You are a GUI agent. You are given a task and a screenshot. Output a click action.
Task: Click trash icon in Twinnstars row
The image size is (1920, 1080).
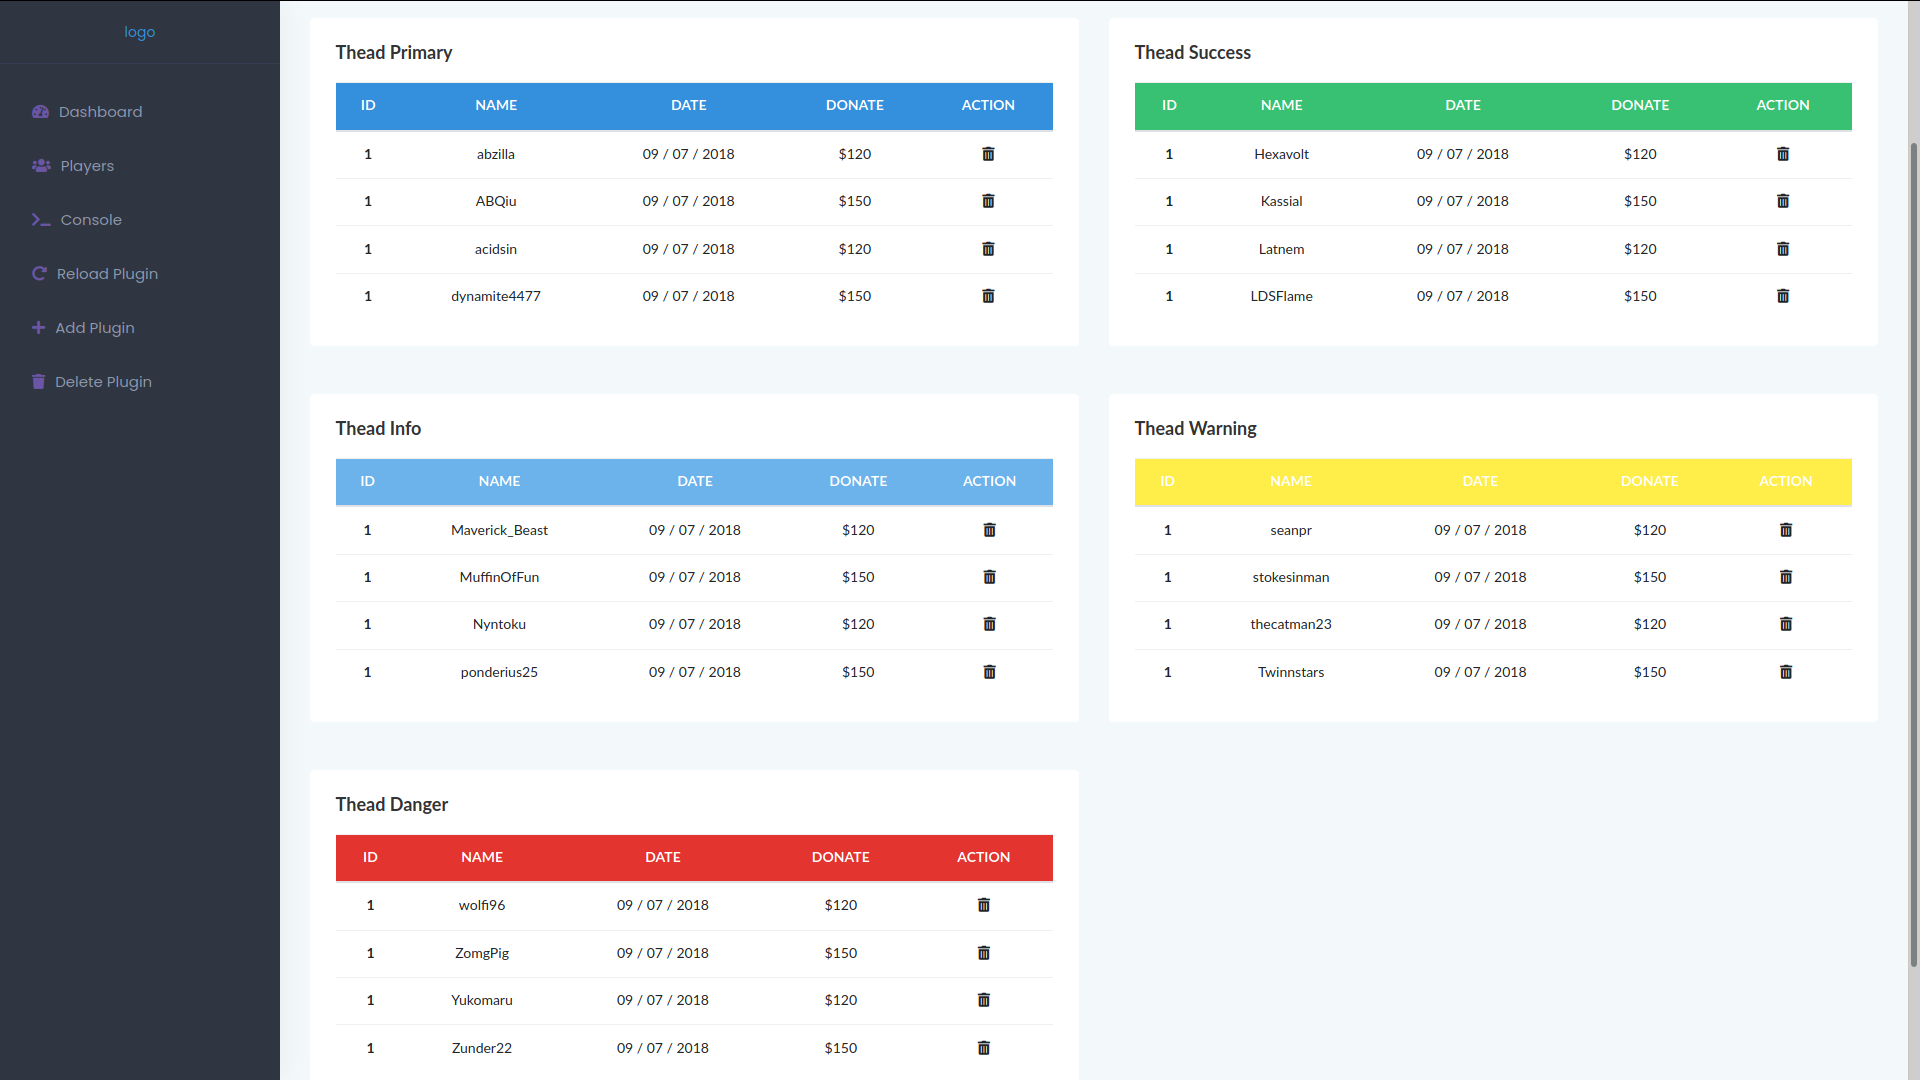click(x=1785, y=672)
